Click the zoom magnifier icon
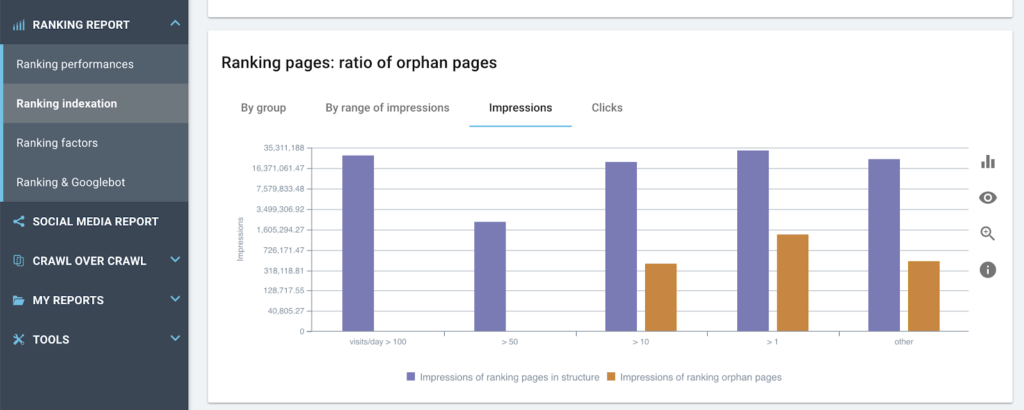Viewport: 1024px width, 410px height. click(x=988, y=234)
